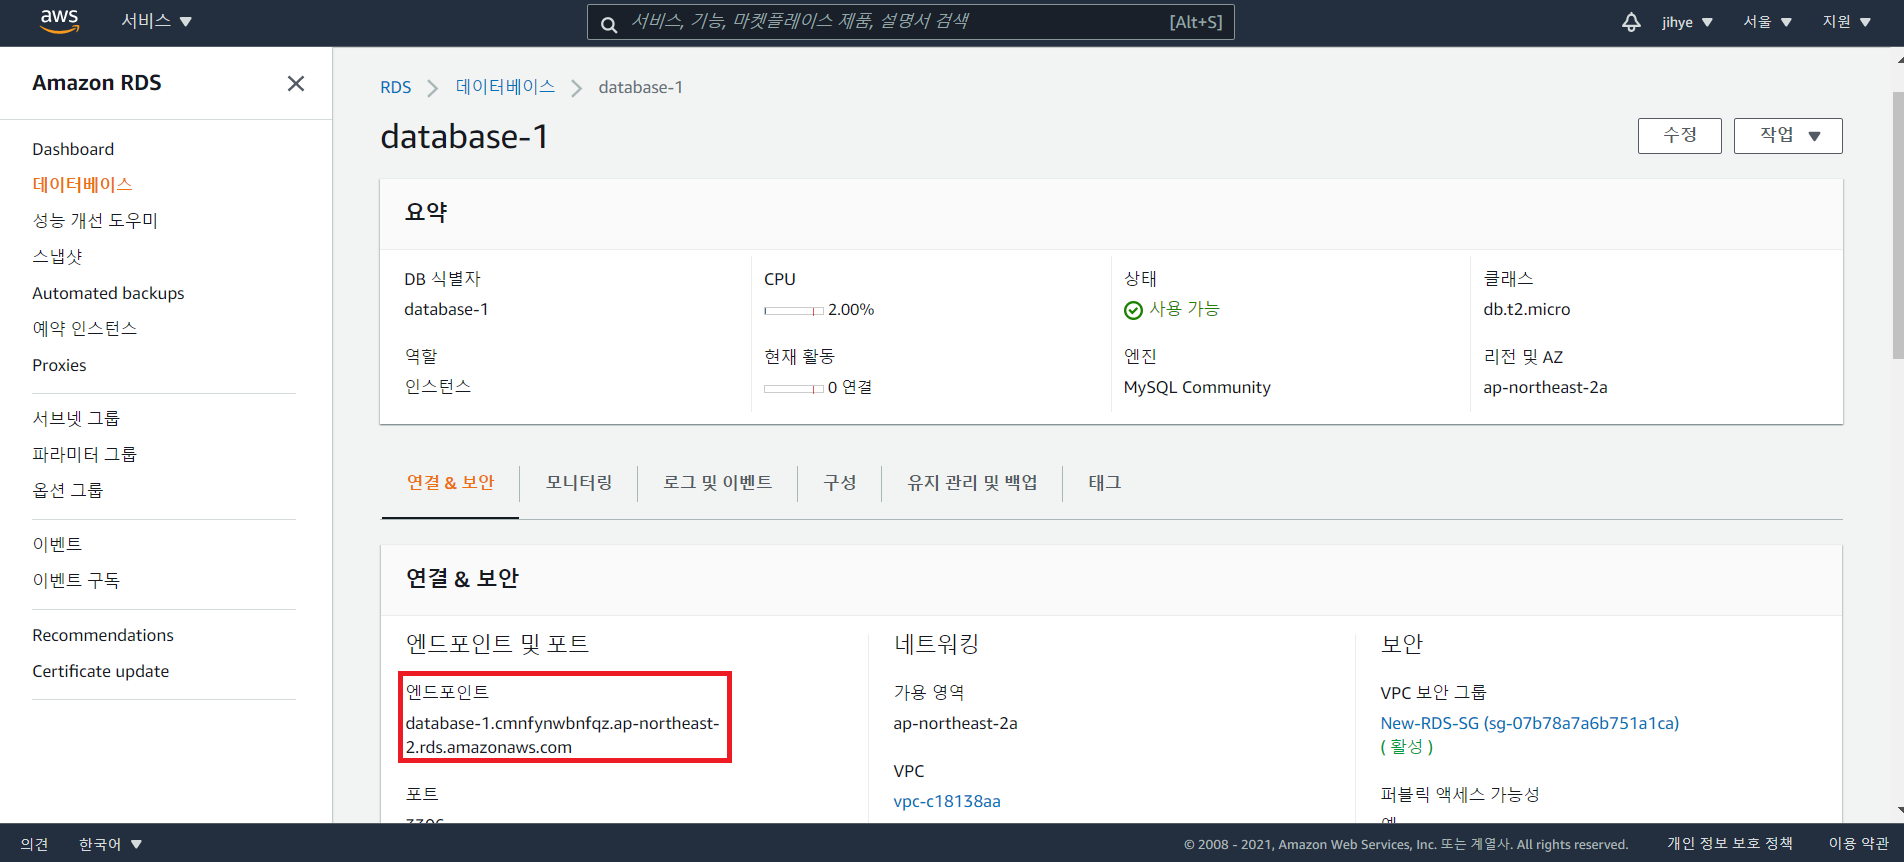The width and height of the screenshot is (1904, 862).
Task: Open 서브넷 그룹 in the sidebar
Action: click(x=75, y=418)
